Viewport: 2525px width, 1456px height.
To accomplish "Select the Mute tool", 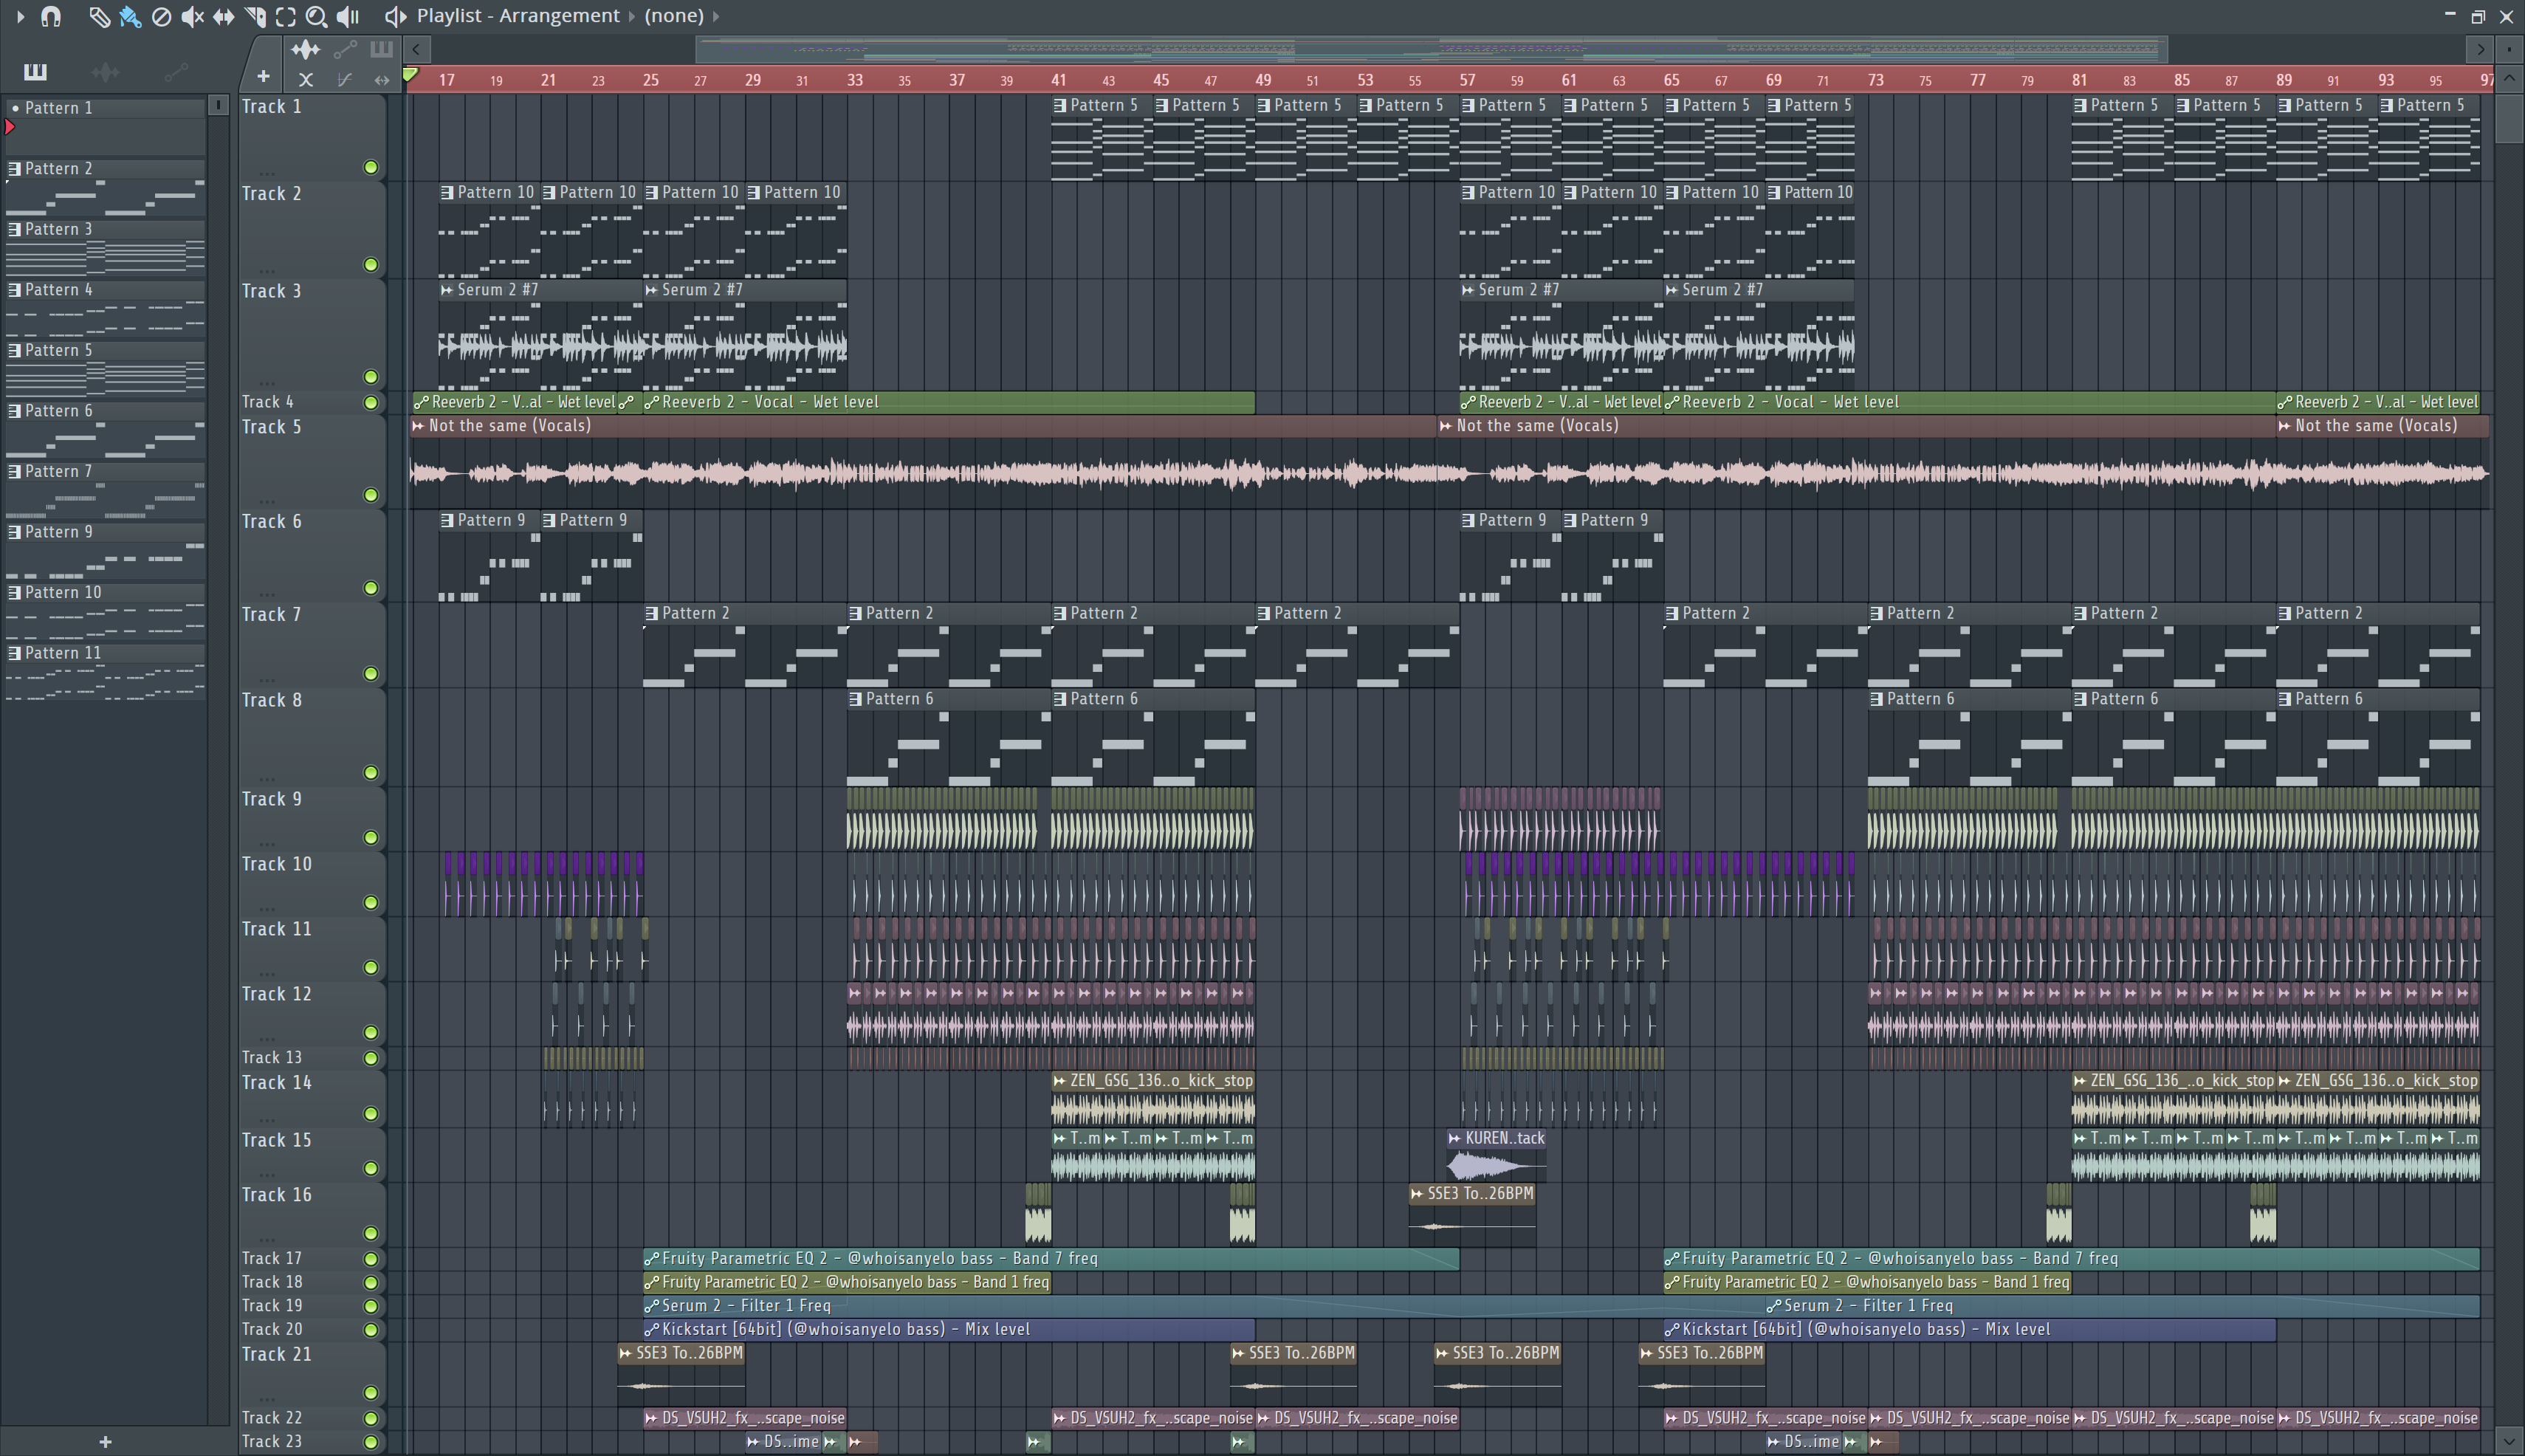I will coord(192,16).
